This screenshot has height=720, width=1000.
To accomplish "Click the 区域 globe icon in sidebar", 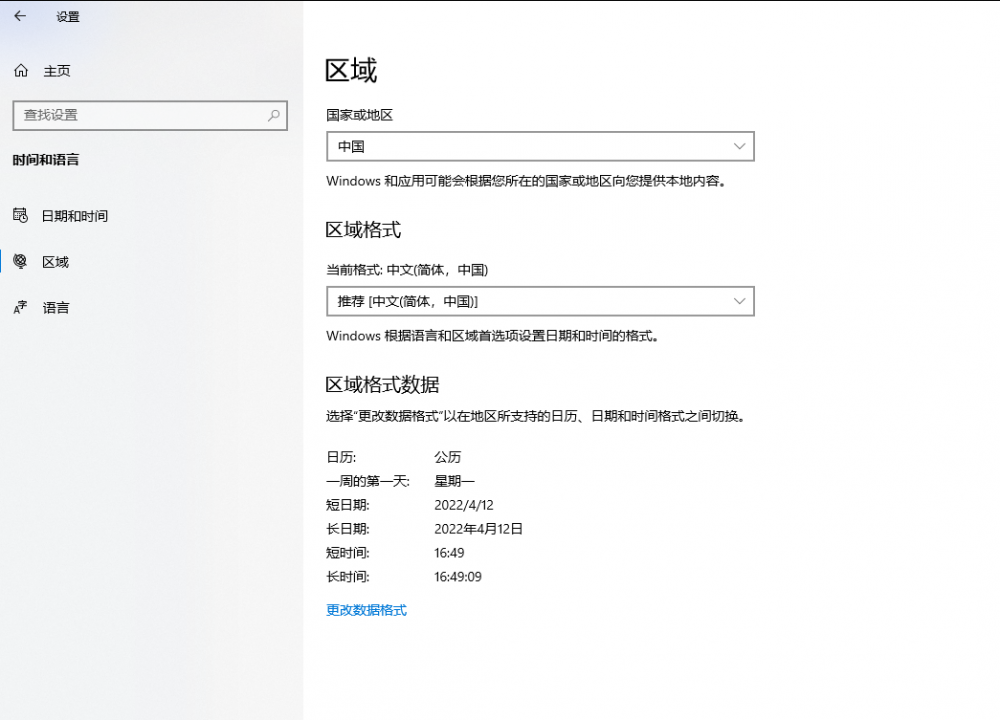I will coord(20,262).
